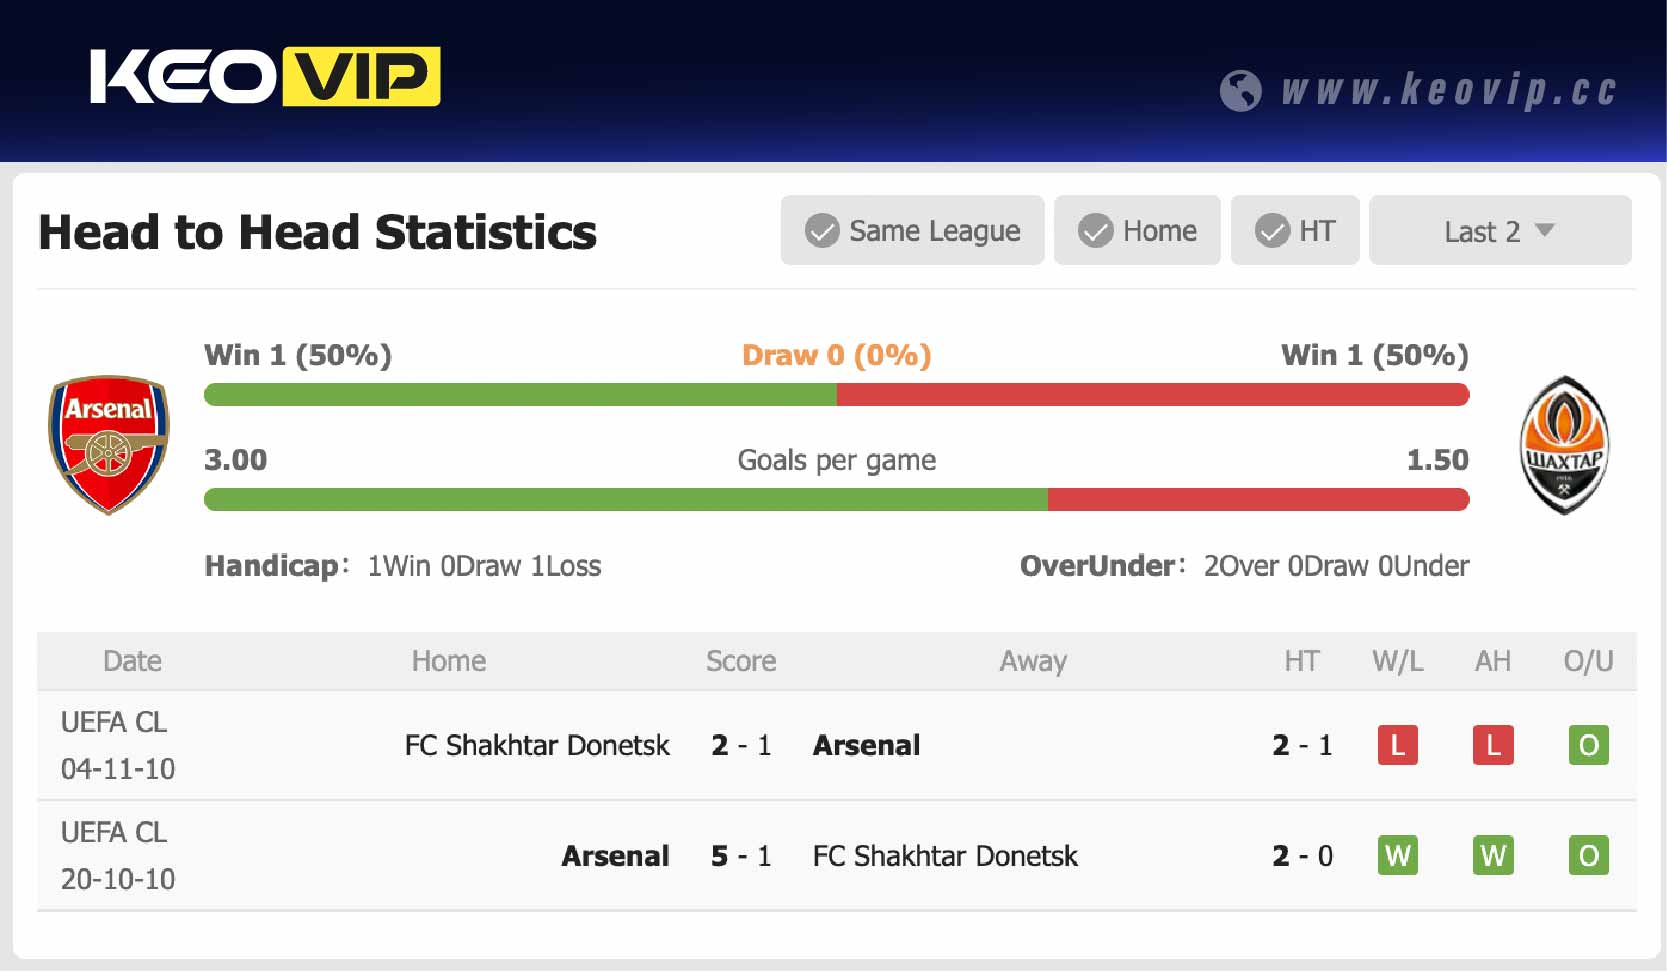Click the green O badge in second row
Screen dimensions: 1667x972
tap(1588, 855)
